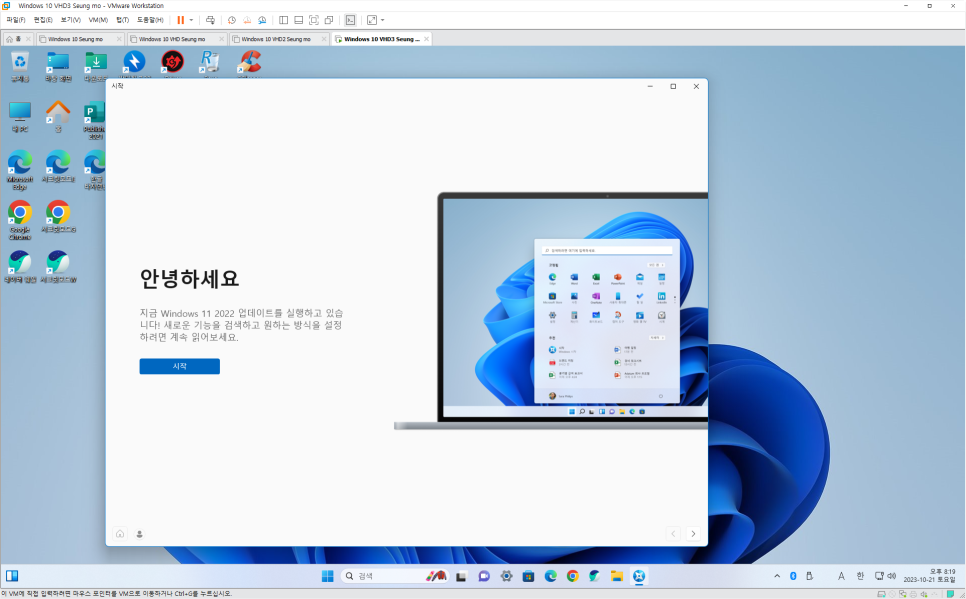Open the network and volume tray icons
Screen dimensions: 966x599
coord(885,576)
